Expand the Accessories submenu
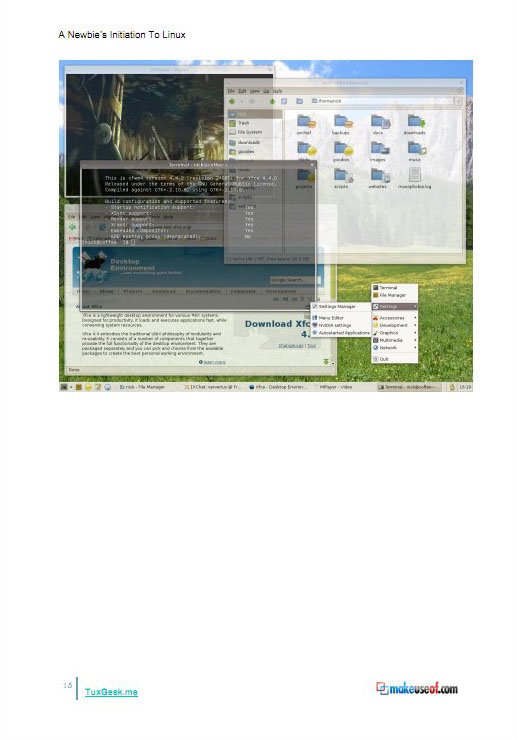Screen dimensions: 518x740 click(x=394, y=318)
